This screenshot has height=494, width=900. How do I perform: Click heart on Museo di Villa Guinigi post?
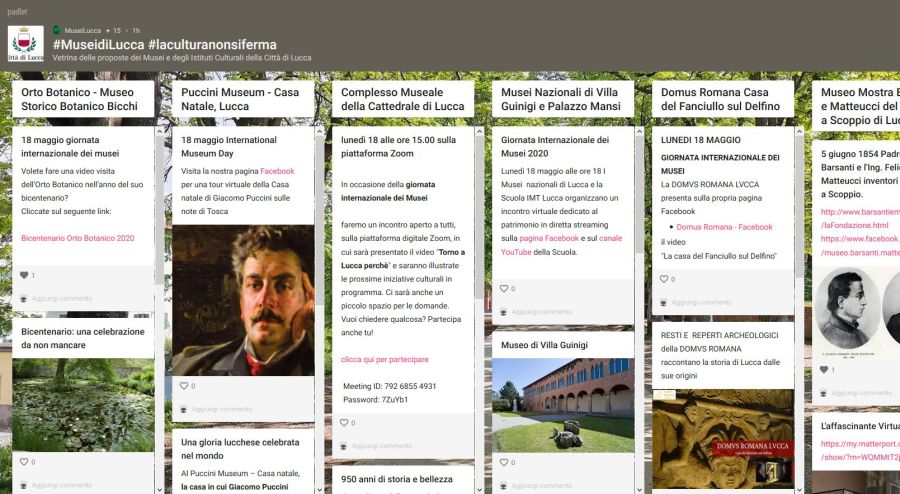pos(505,462)
